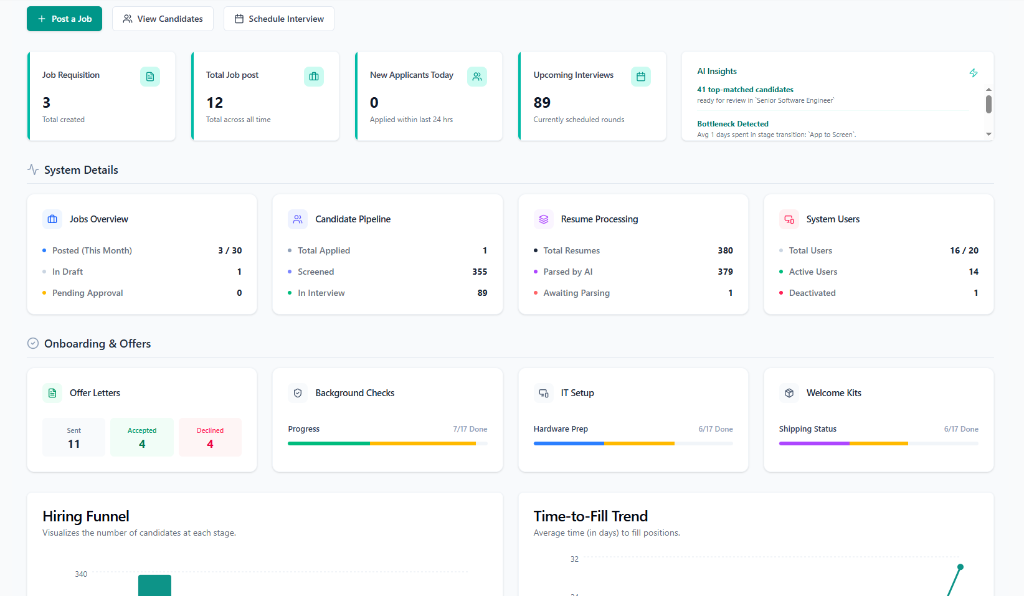This screenshot has height=596, width=1024.
Task: Click the Background Checks shield icon
Action: (298, 393)
